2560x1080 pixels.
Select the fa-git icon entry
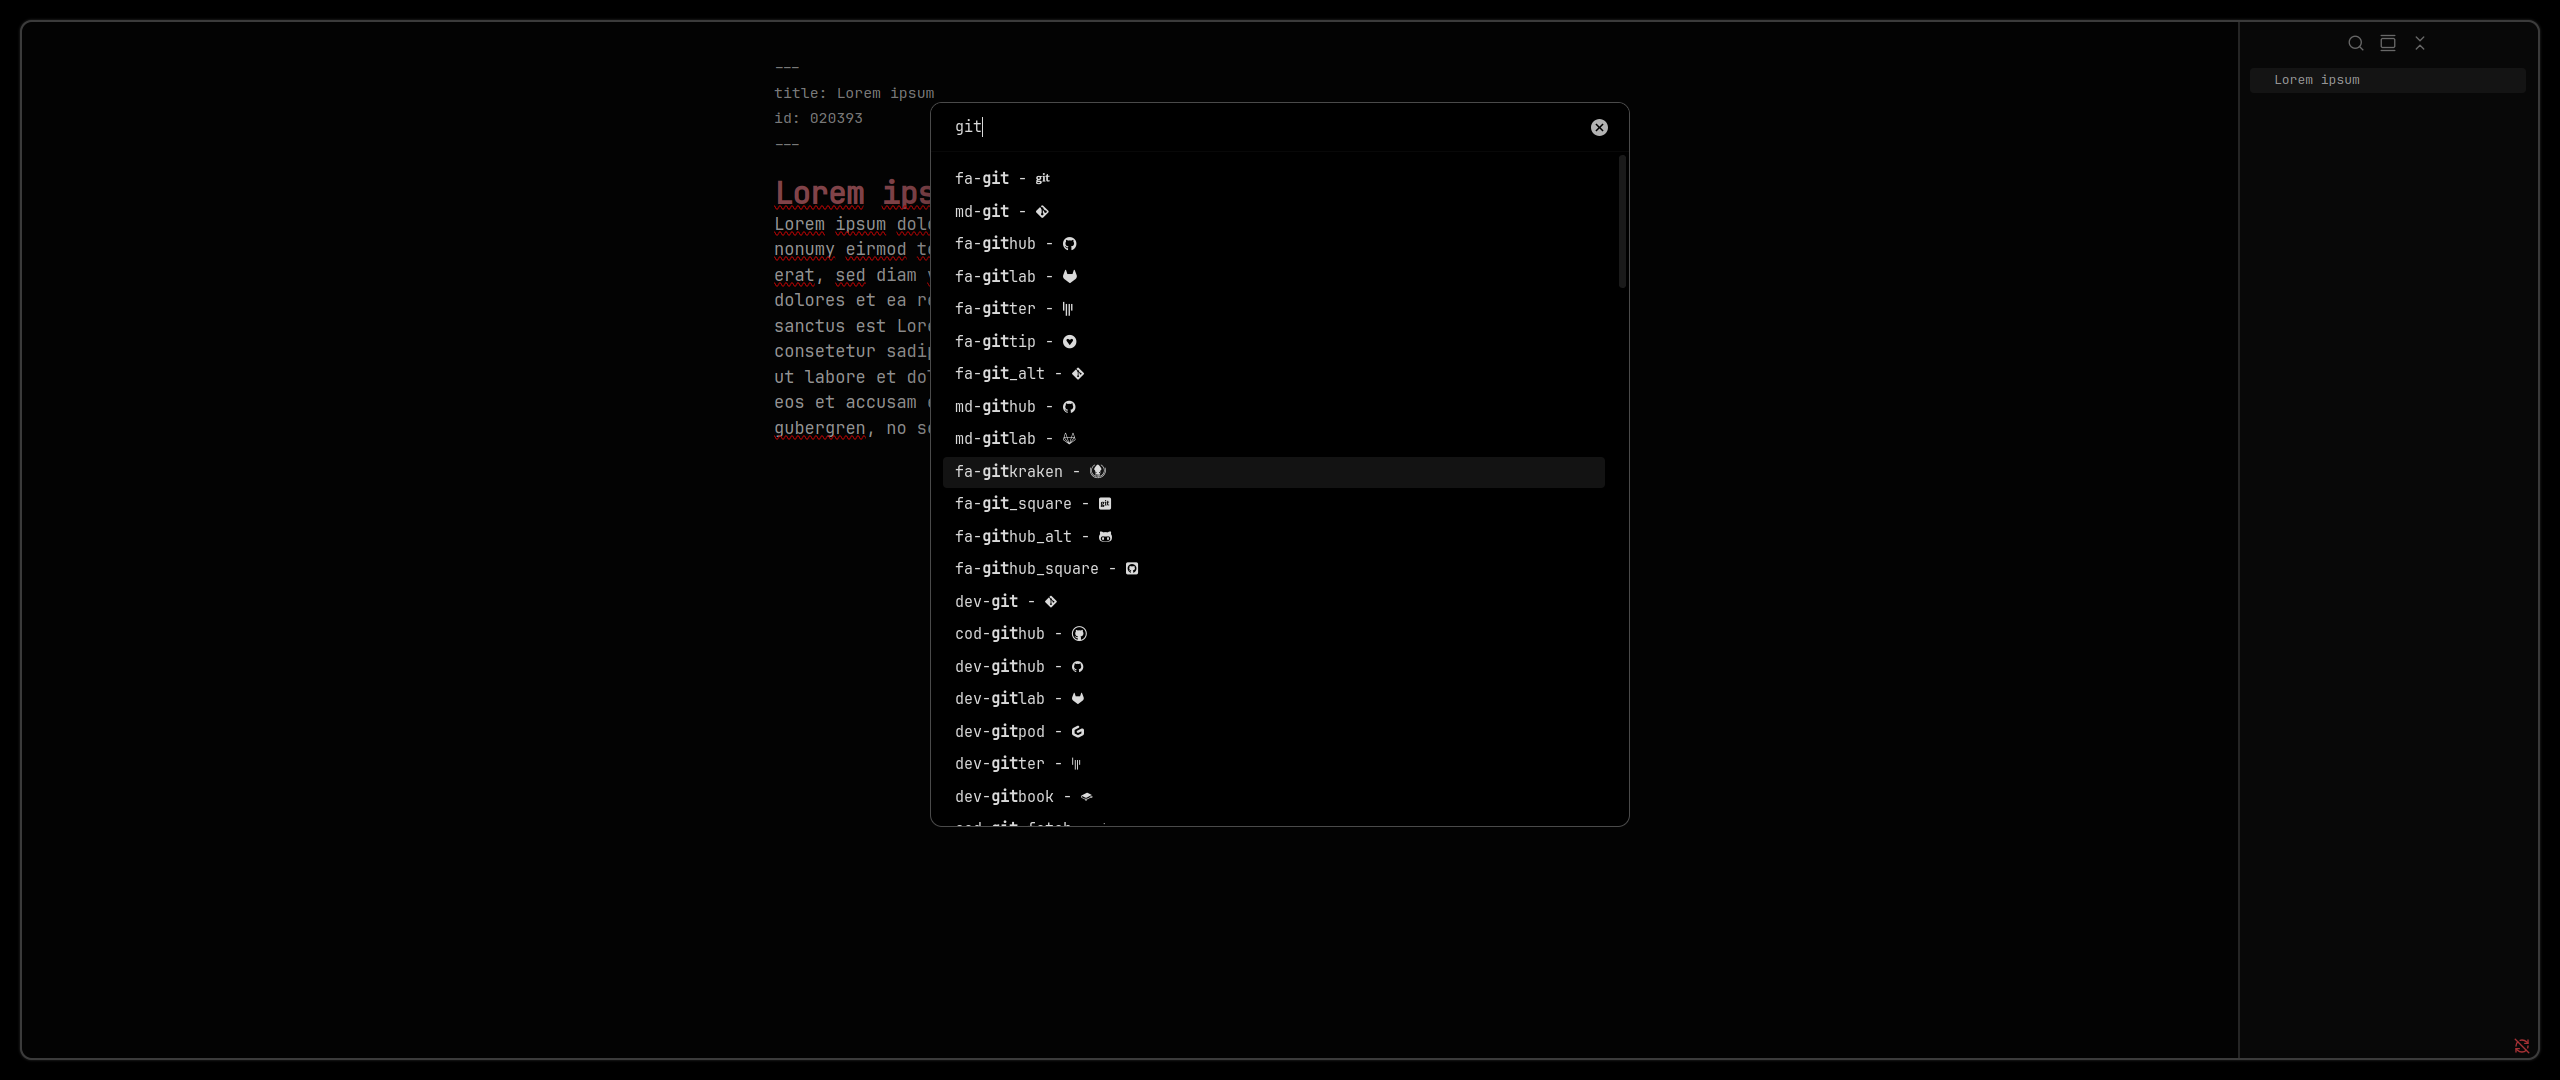pos(1002,179)
